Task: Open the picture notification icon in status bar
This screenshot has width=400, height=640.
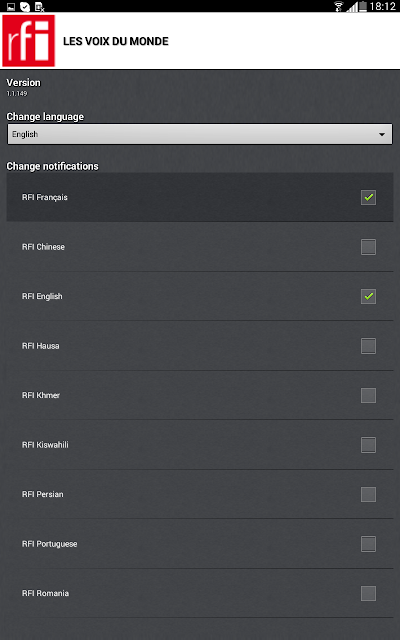Action: 11,6
